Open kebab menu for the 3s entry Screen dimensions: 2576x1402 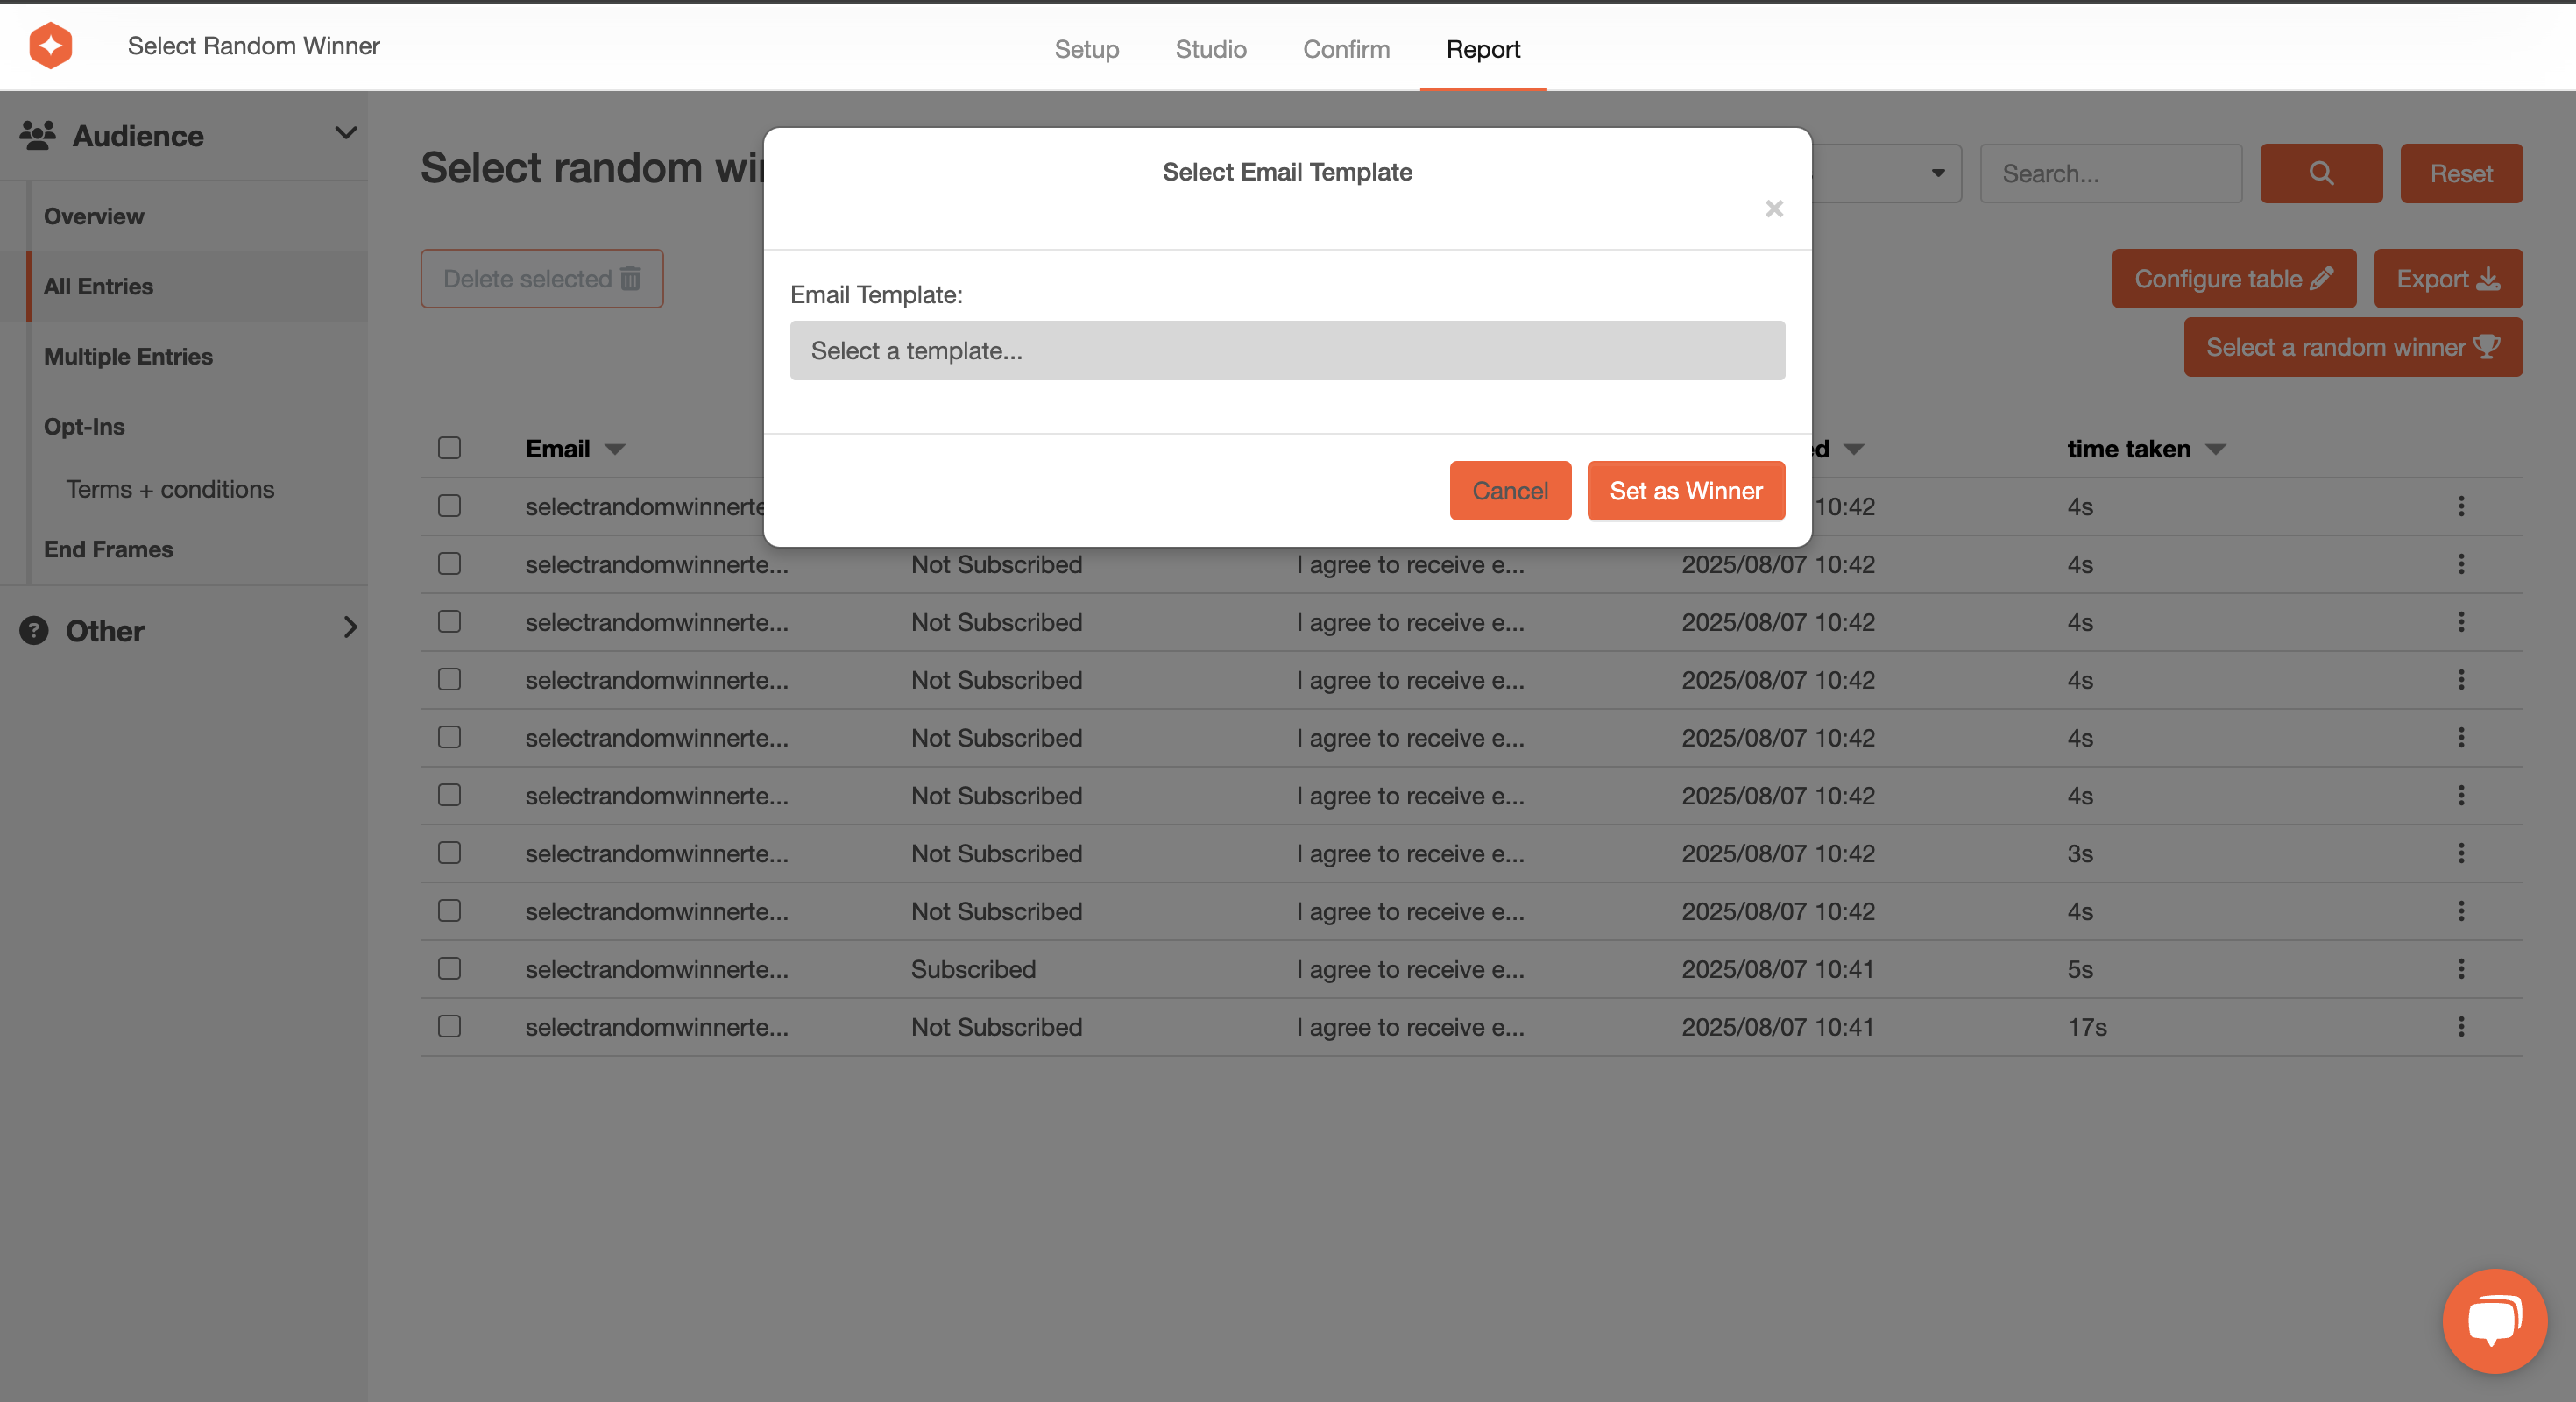(x=2460, y=853)
